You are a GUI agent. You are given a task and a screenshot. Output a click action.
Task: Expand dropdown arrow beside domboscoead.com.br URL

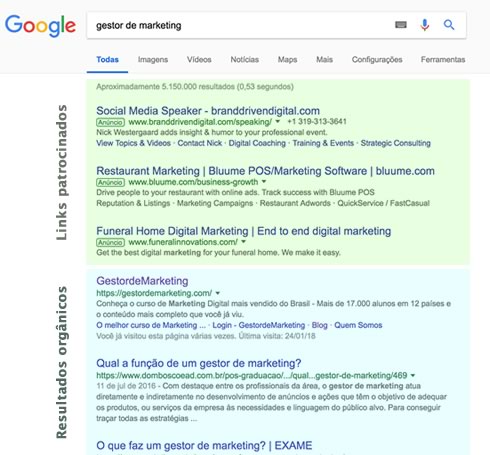click(x=413, y=376)
